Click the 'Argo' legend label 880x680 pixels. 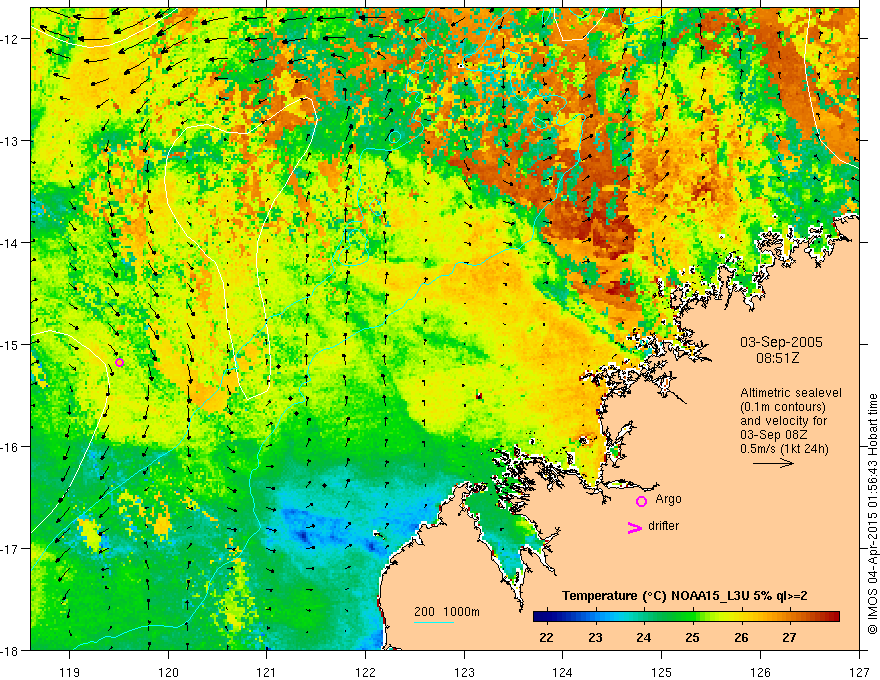pos(668,499)
